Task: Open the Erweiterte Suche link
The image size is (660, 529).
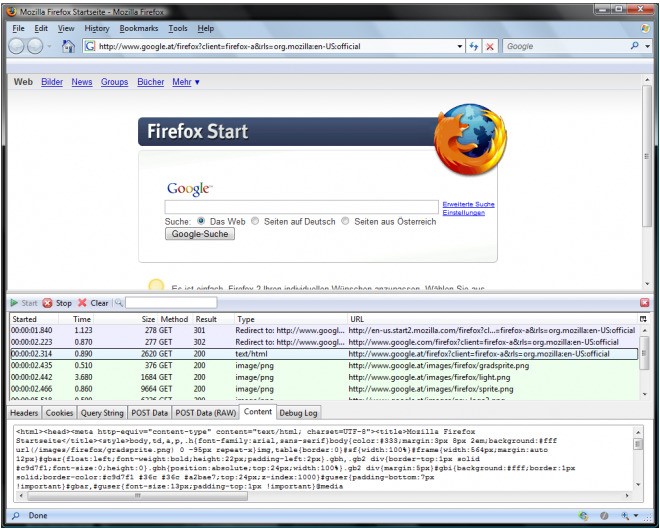Action: pos(468,204)
